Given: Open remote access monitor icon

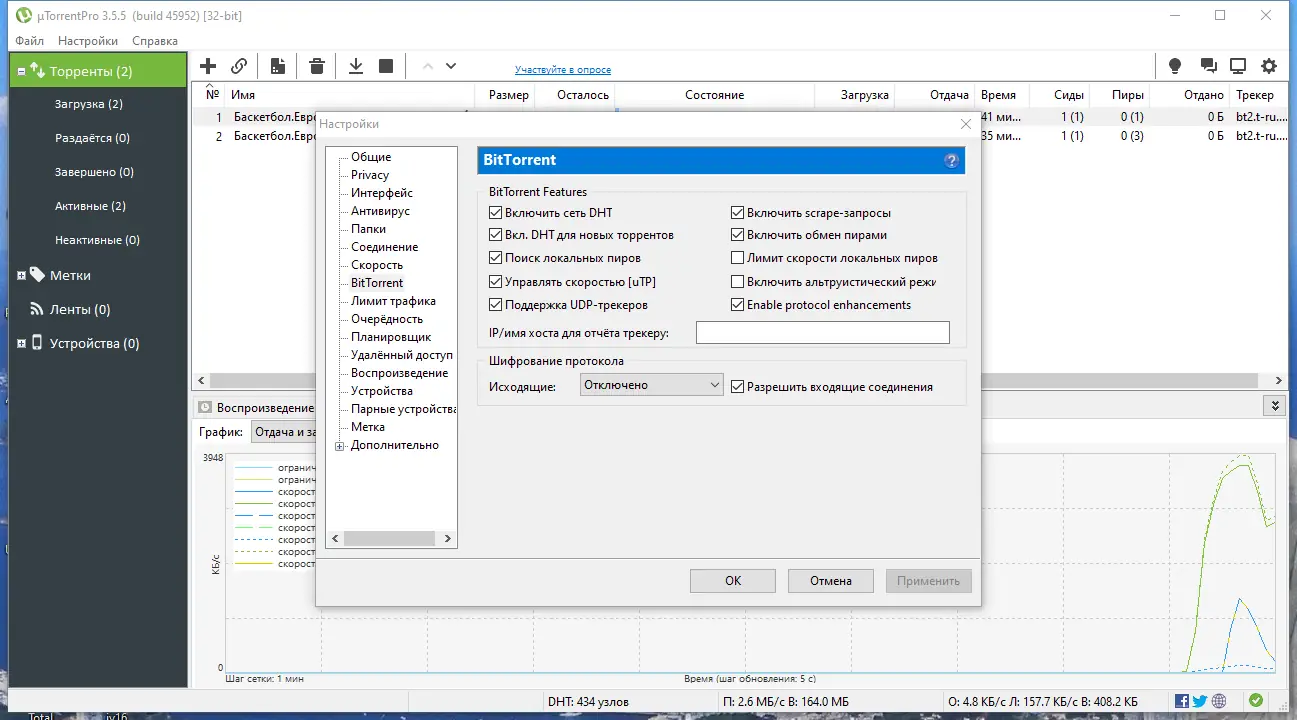Looking at the screenshot, I should (1238, 65).
